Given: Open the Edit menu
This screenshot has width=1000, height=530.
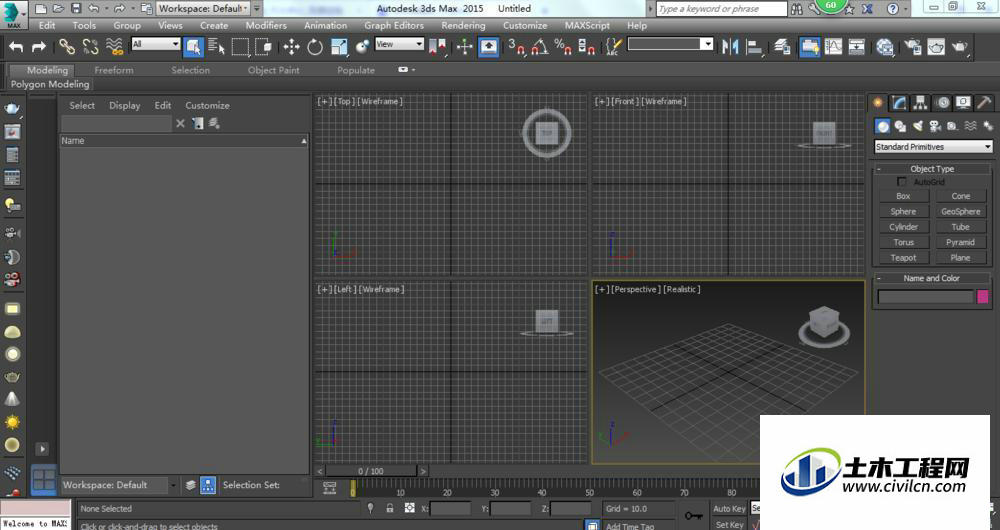Looking at the screenshot, I should point(47,26).
